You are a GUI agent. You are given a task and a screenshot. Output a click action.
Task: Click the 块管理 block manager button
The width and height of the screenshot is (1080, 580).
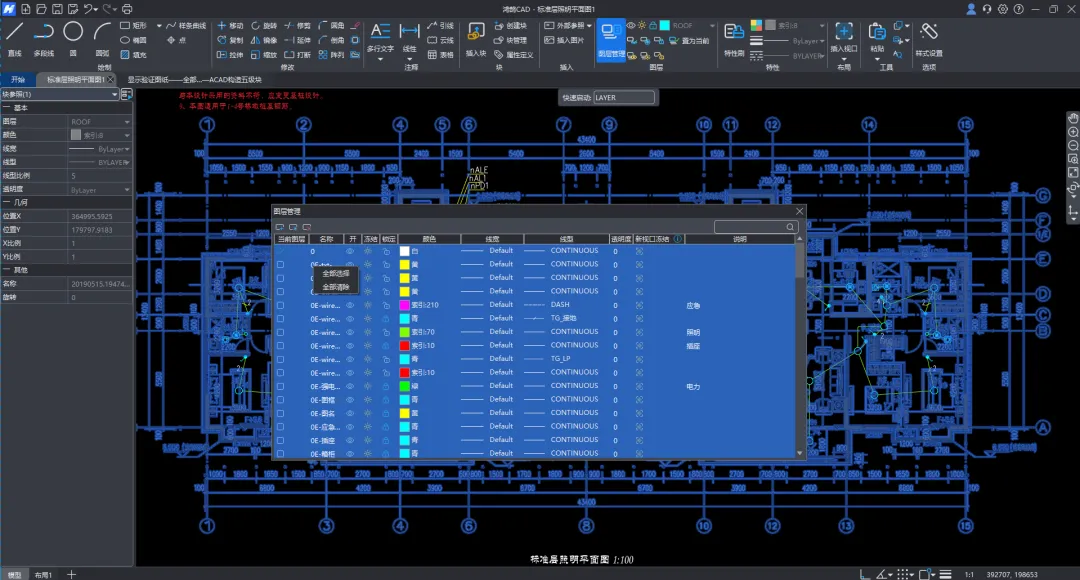point(510,41)
